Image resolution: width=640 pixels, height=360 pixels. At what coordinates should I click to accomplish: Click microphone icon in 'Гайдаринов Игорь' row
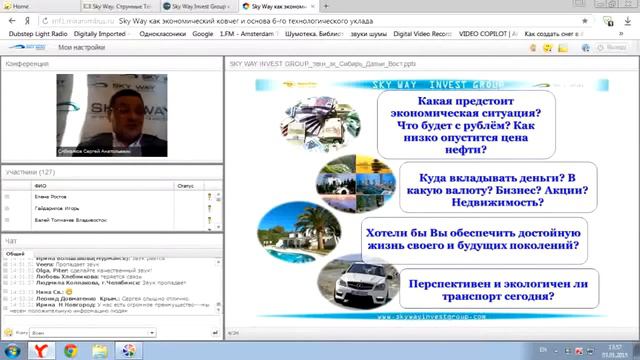(x=209, y=208)
